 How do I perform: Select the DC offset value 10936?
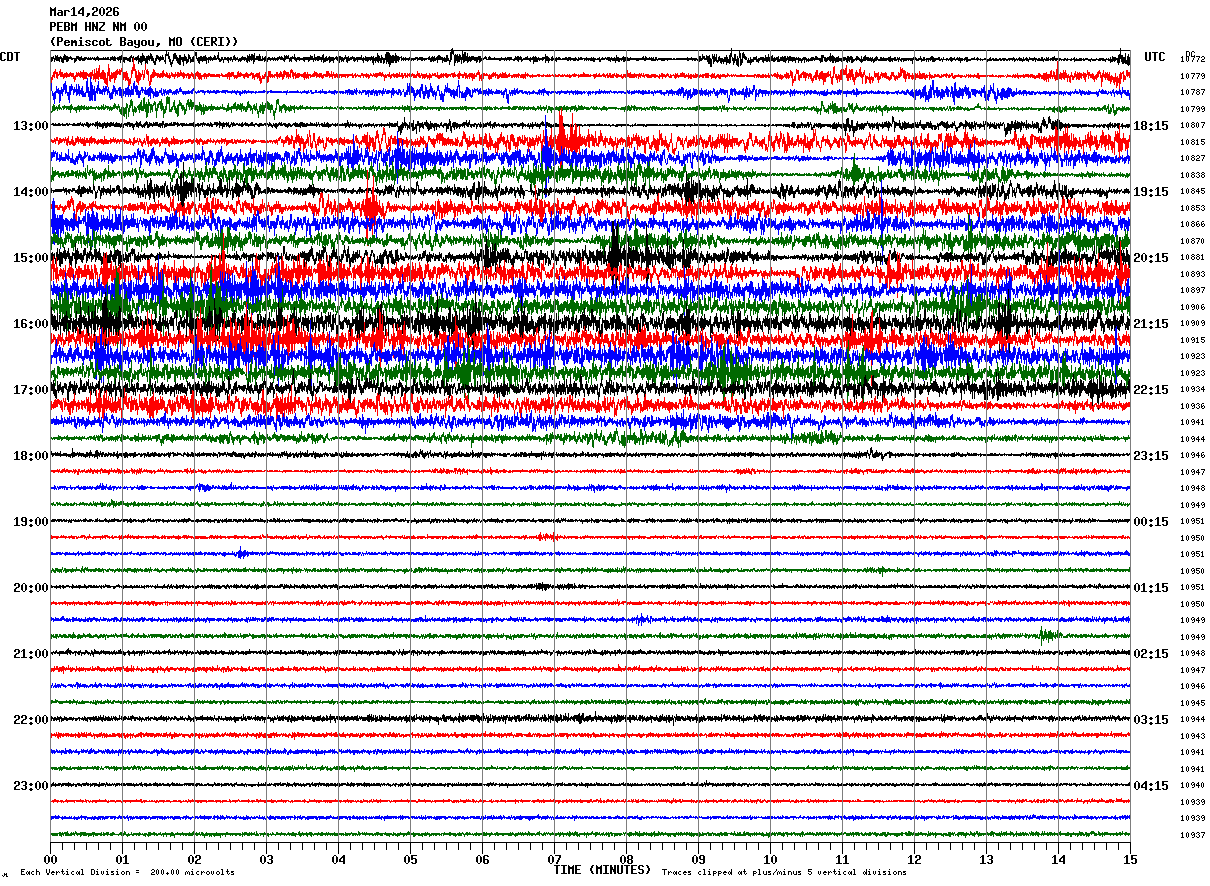1192,406
